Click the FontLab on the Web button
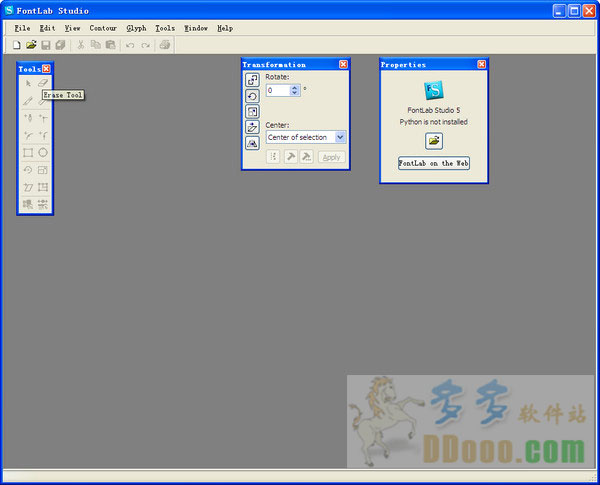 (434, 163)
